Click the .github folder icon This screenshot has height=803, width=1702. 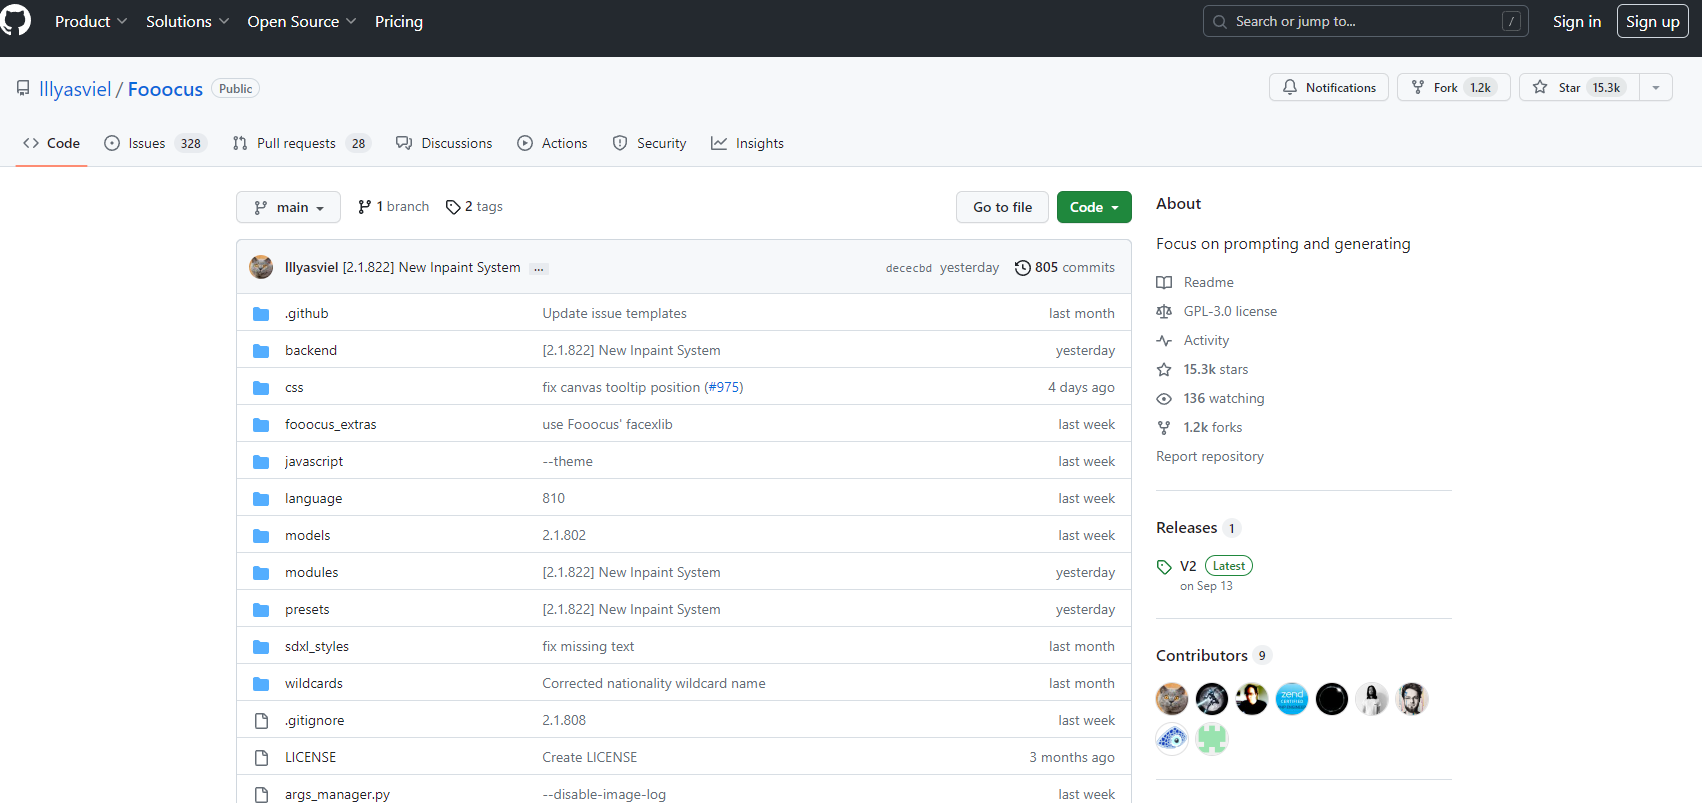(x=261, y=314)
